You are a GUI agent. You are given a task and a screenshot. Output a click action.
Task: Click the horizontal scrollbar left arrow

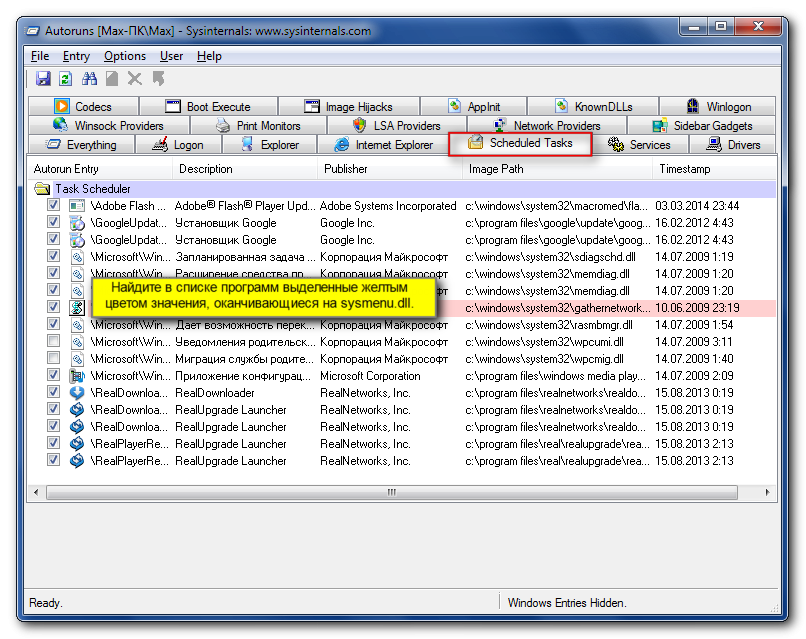point(36,492)
